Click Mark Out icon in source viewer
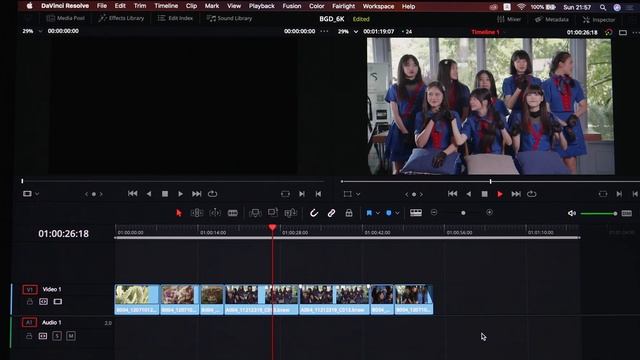The height and width of the screenshot is (360, 640). (x=318, y=194)
